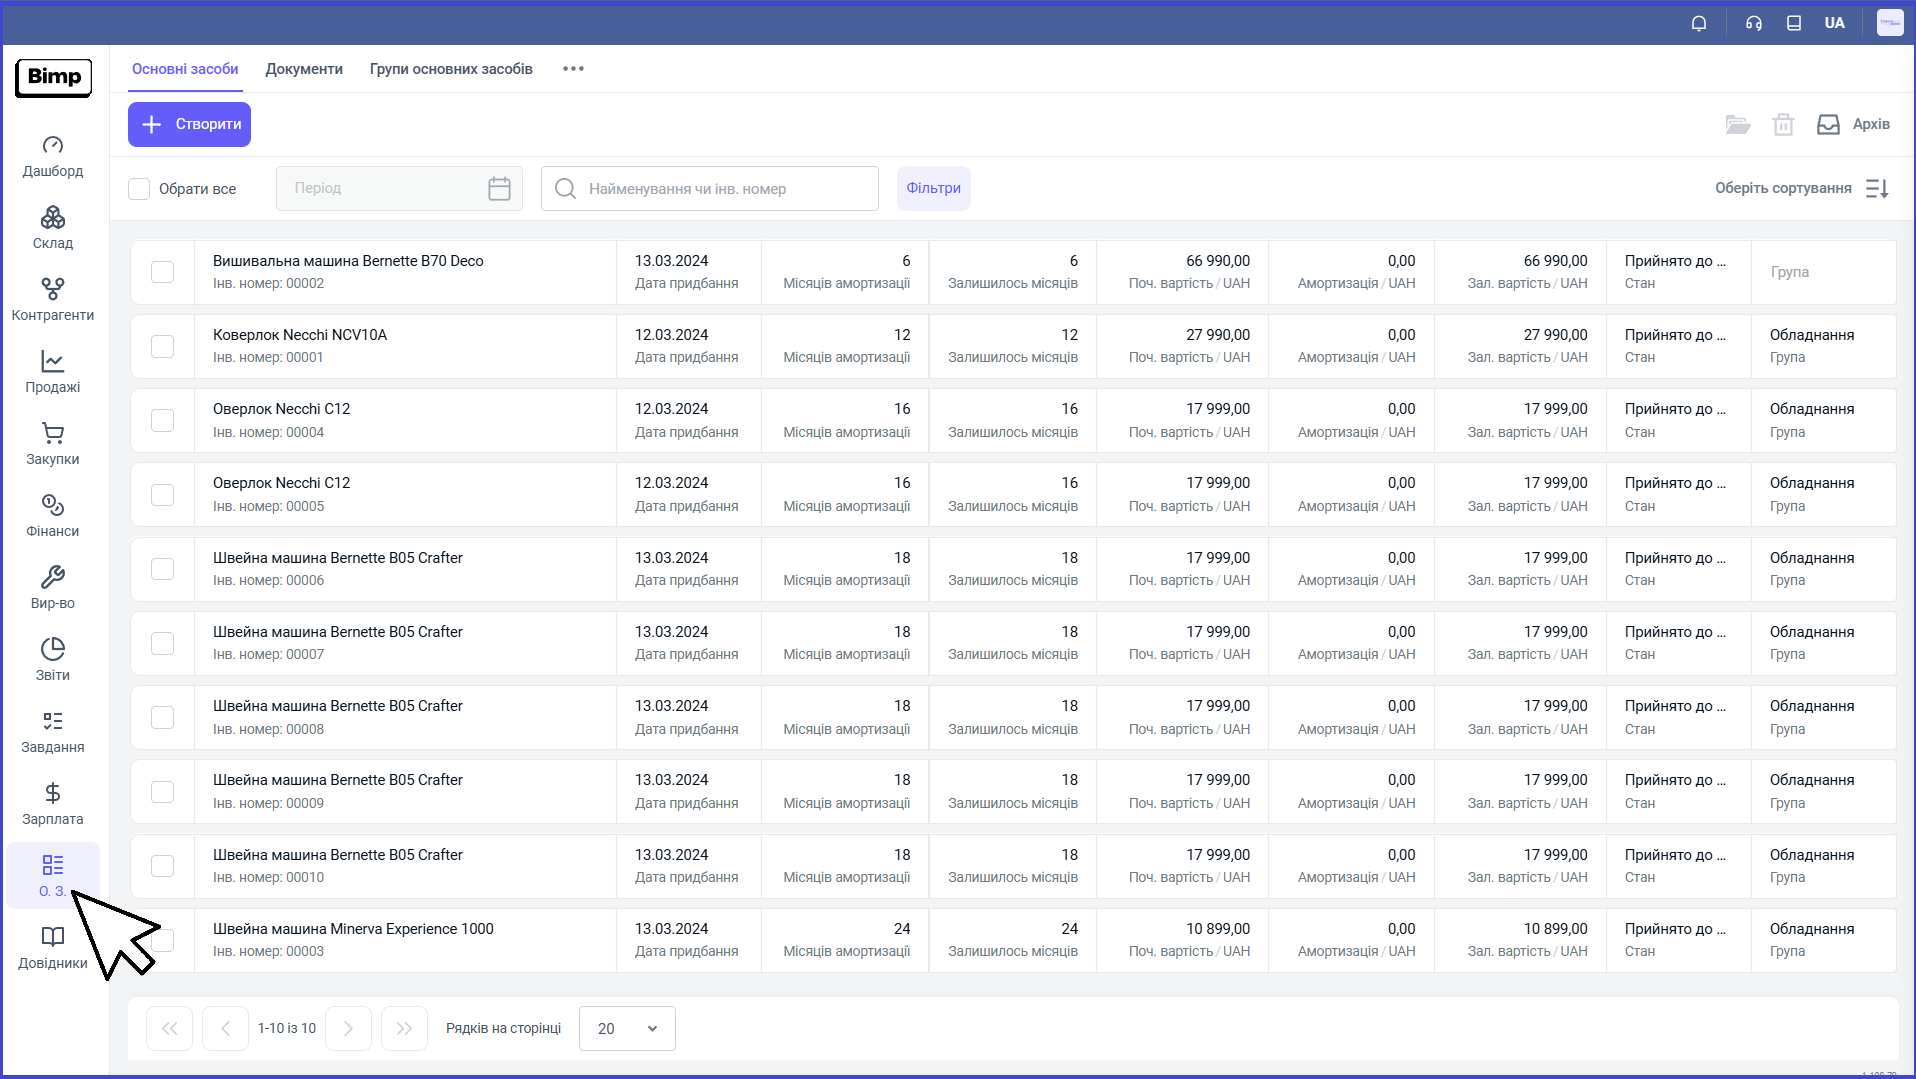Open the user profile avatar

[1890, 23]
